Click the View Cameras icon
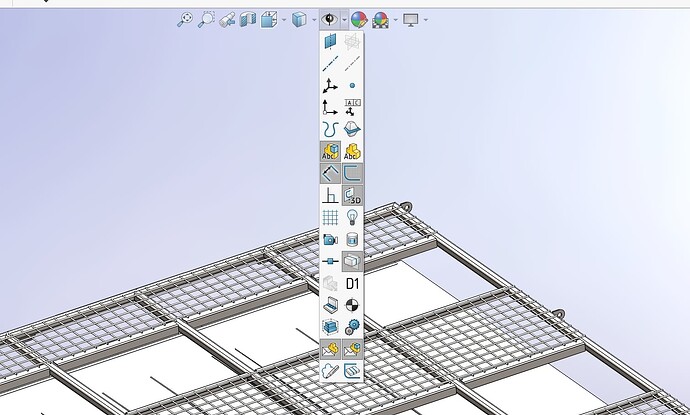This screenshot has width=690, height=415. 331,240
